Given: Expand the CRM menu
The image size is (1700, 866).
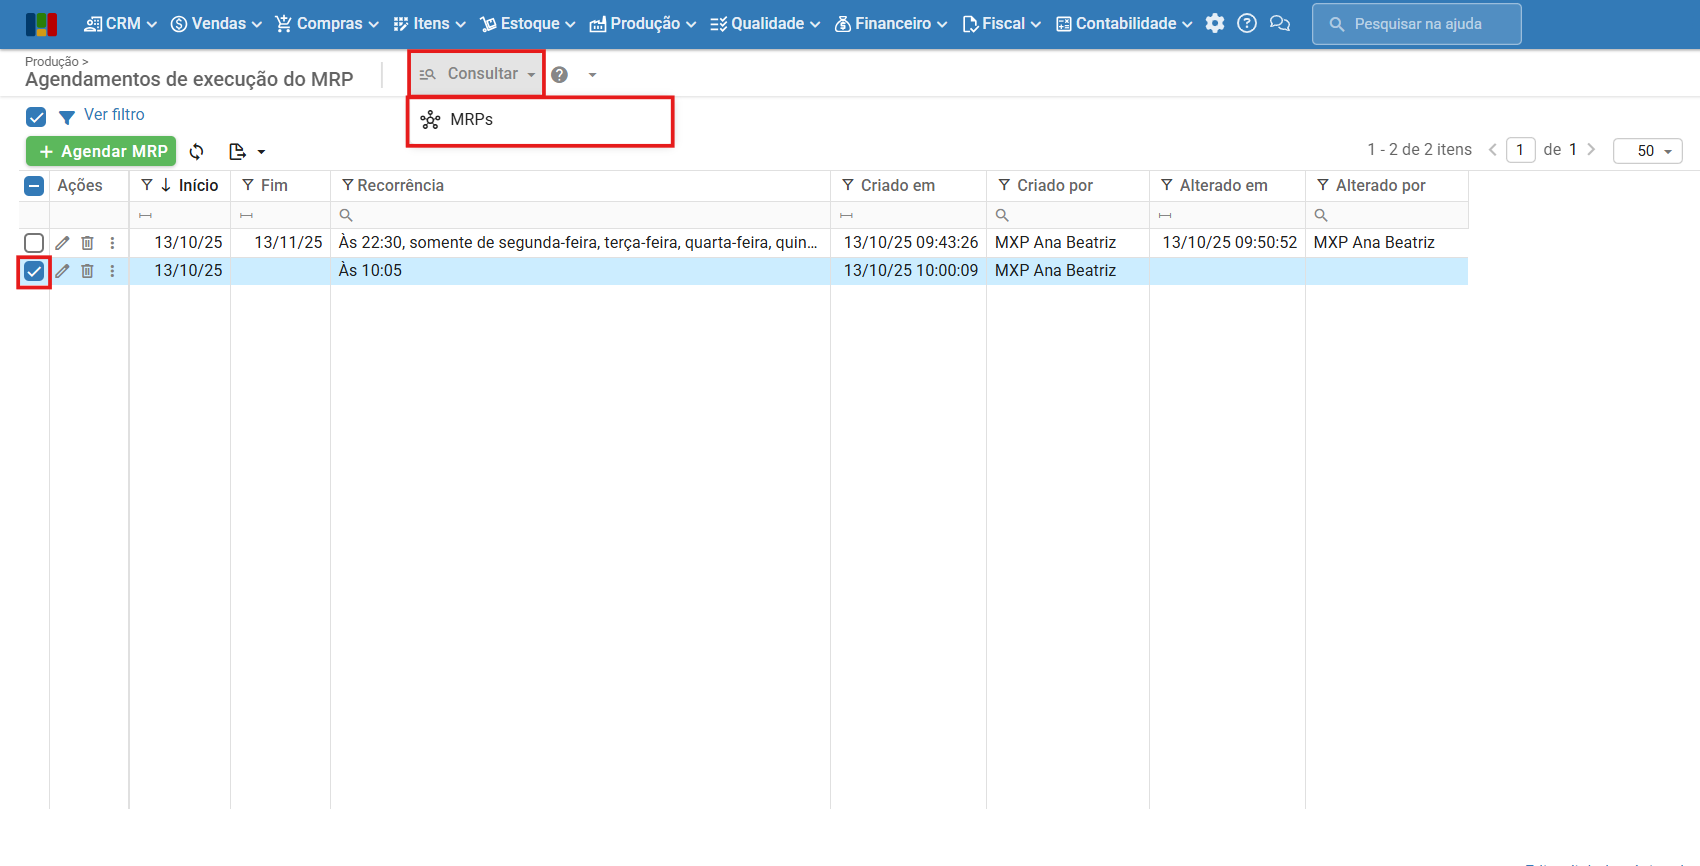Looking at the screenshot, I should (x=121, y=24).
